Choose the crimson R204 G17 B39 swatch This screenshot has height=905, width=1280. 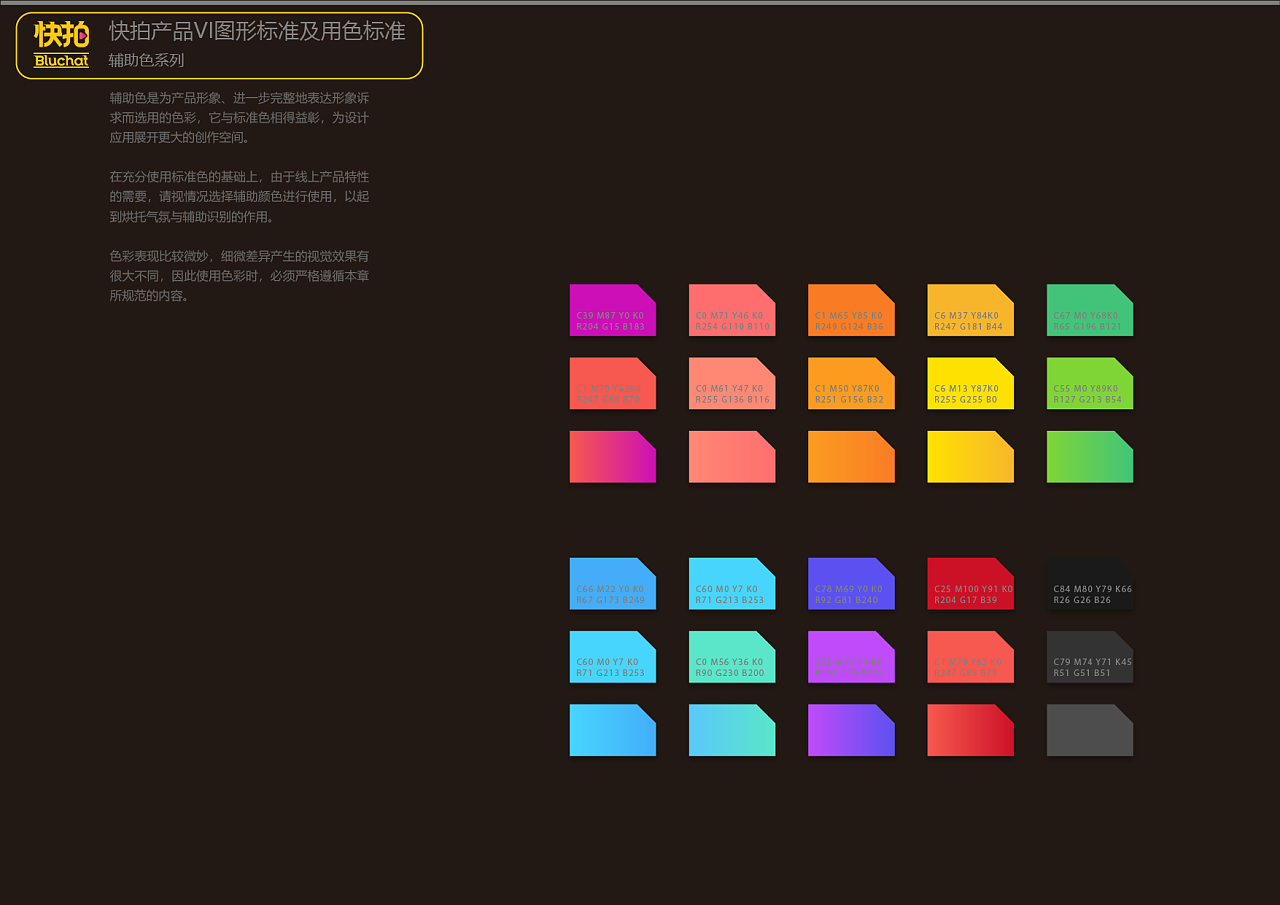pos(970,584)
